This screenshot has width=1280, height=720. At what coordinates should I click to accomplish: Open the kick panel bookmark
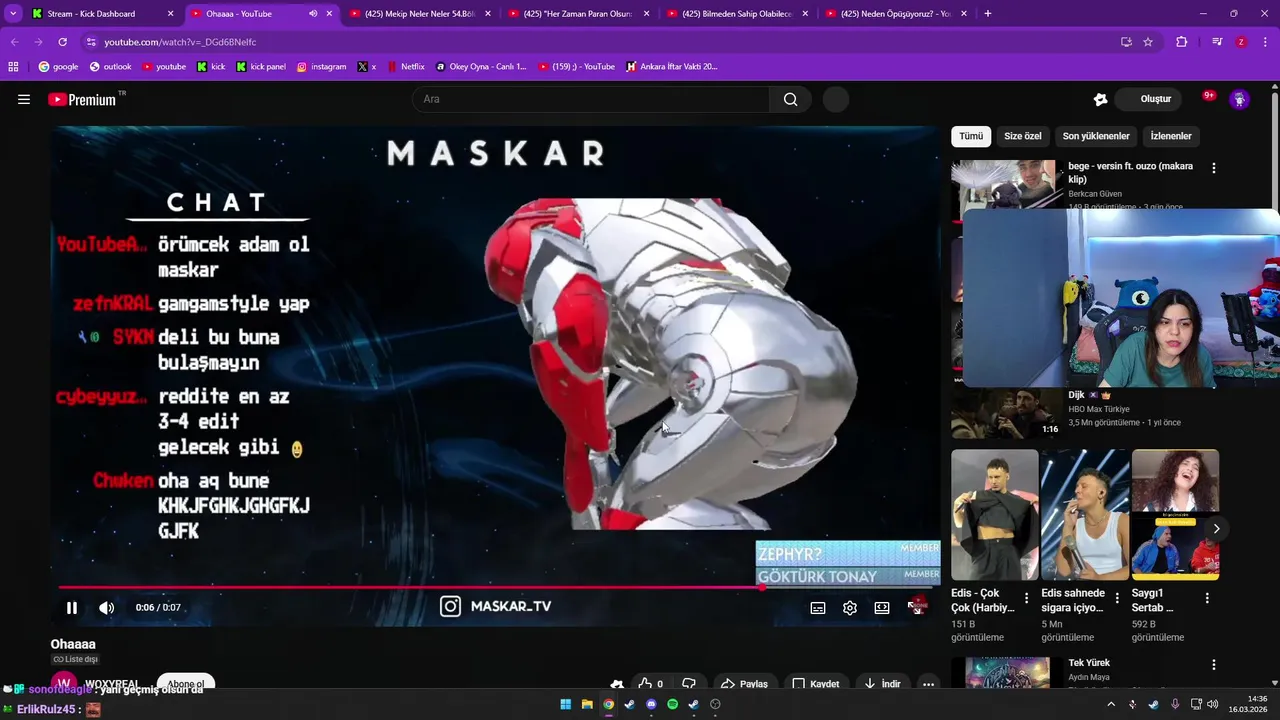261,67
